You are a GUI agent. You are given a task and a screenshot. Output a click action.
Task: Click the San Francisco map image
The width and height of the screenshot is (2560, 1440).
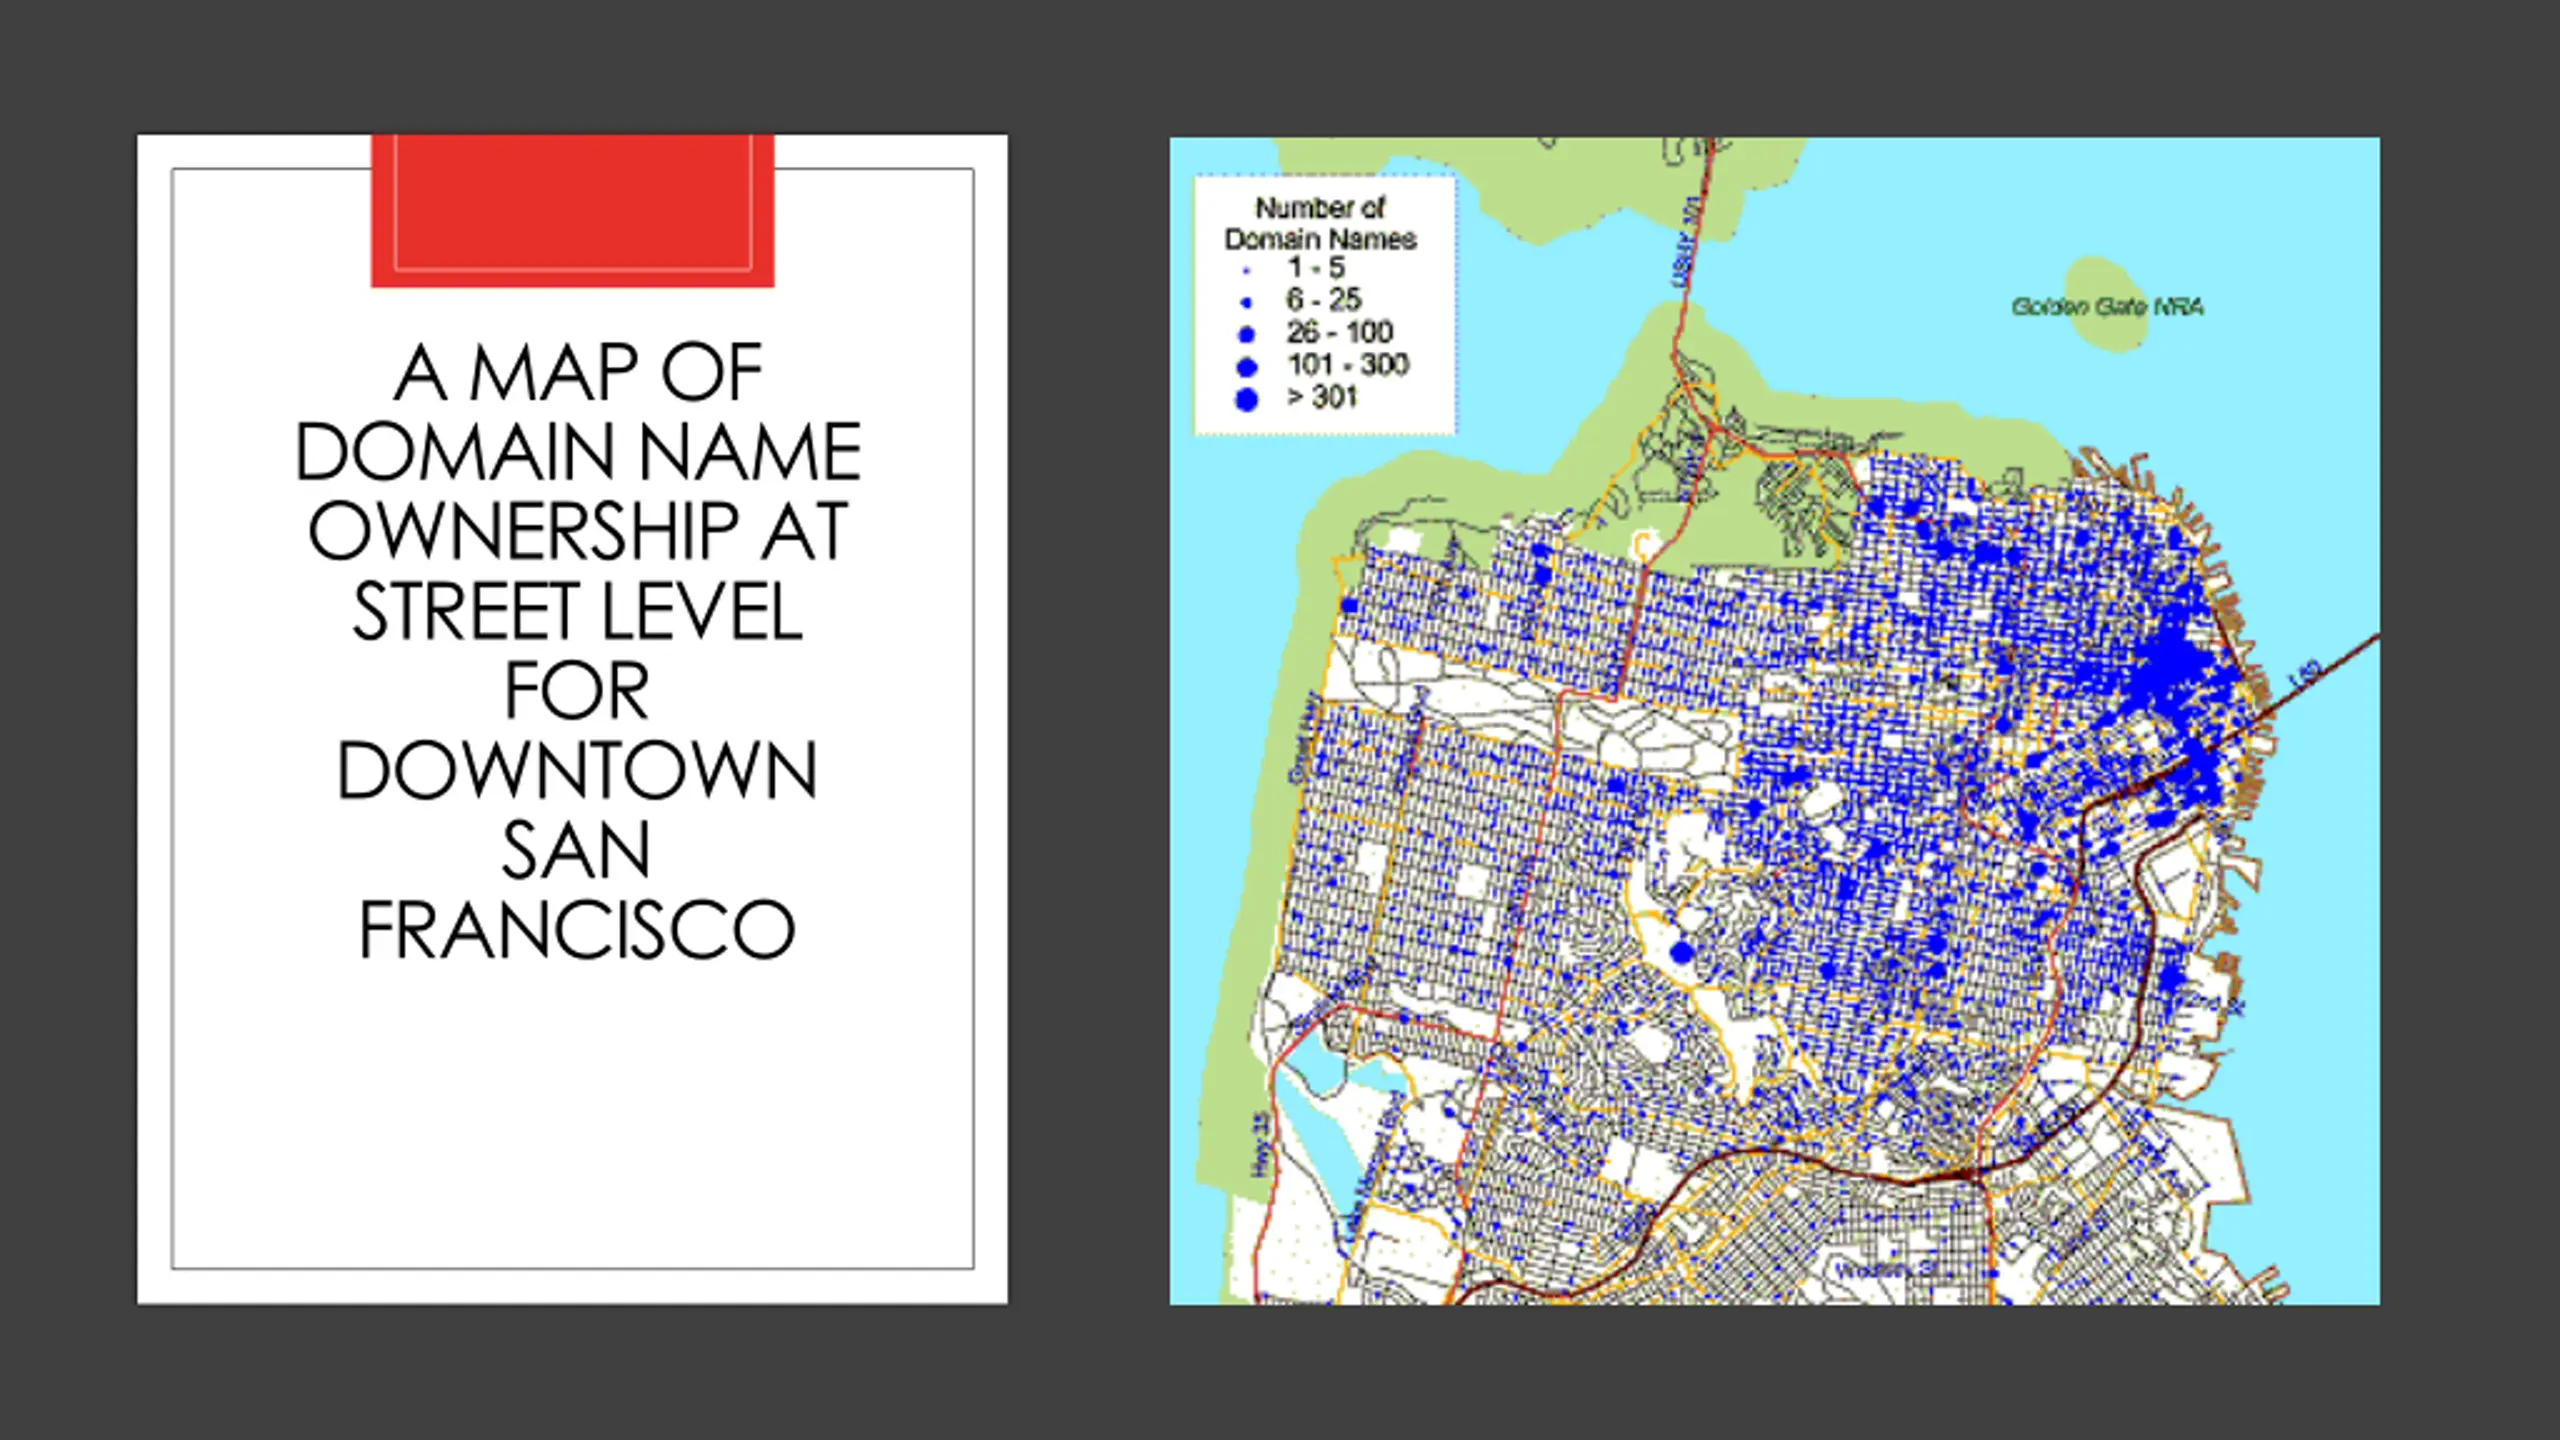tap(1774, 720)
